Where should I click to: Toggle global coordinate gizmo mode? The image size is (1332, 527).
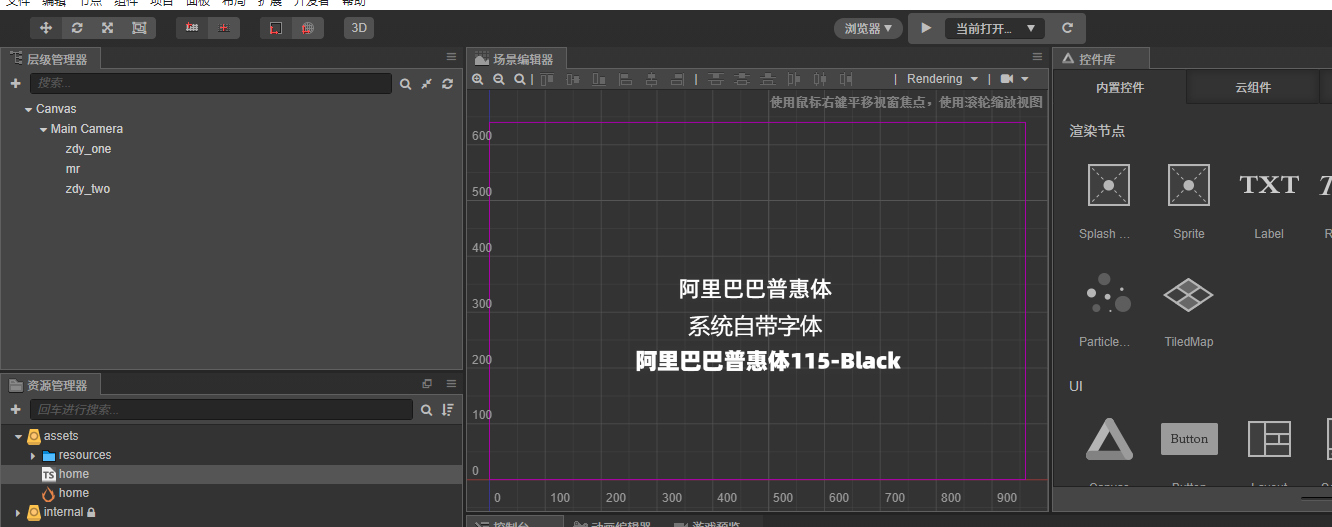(x=308, y=28)
